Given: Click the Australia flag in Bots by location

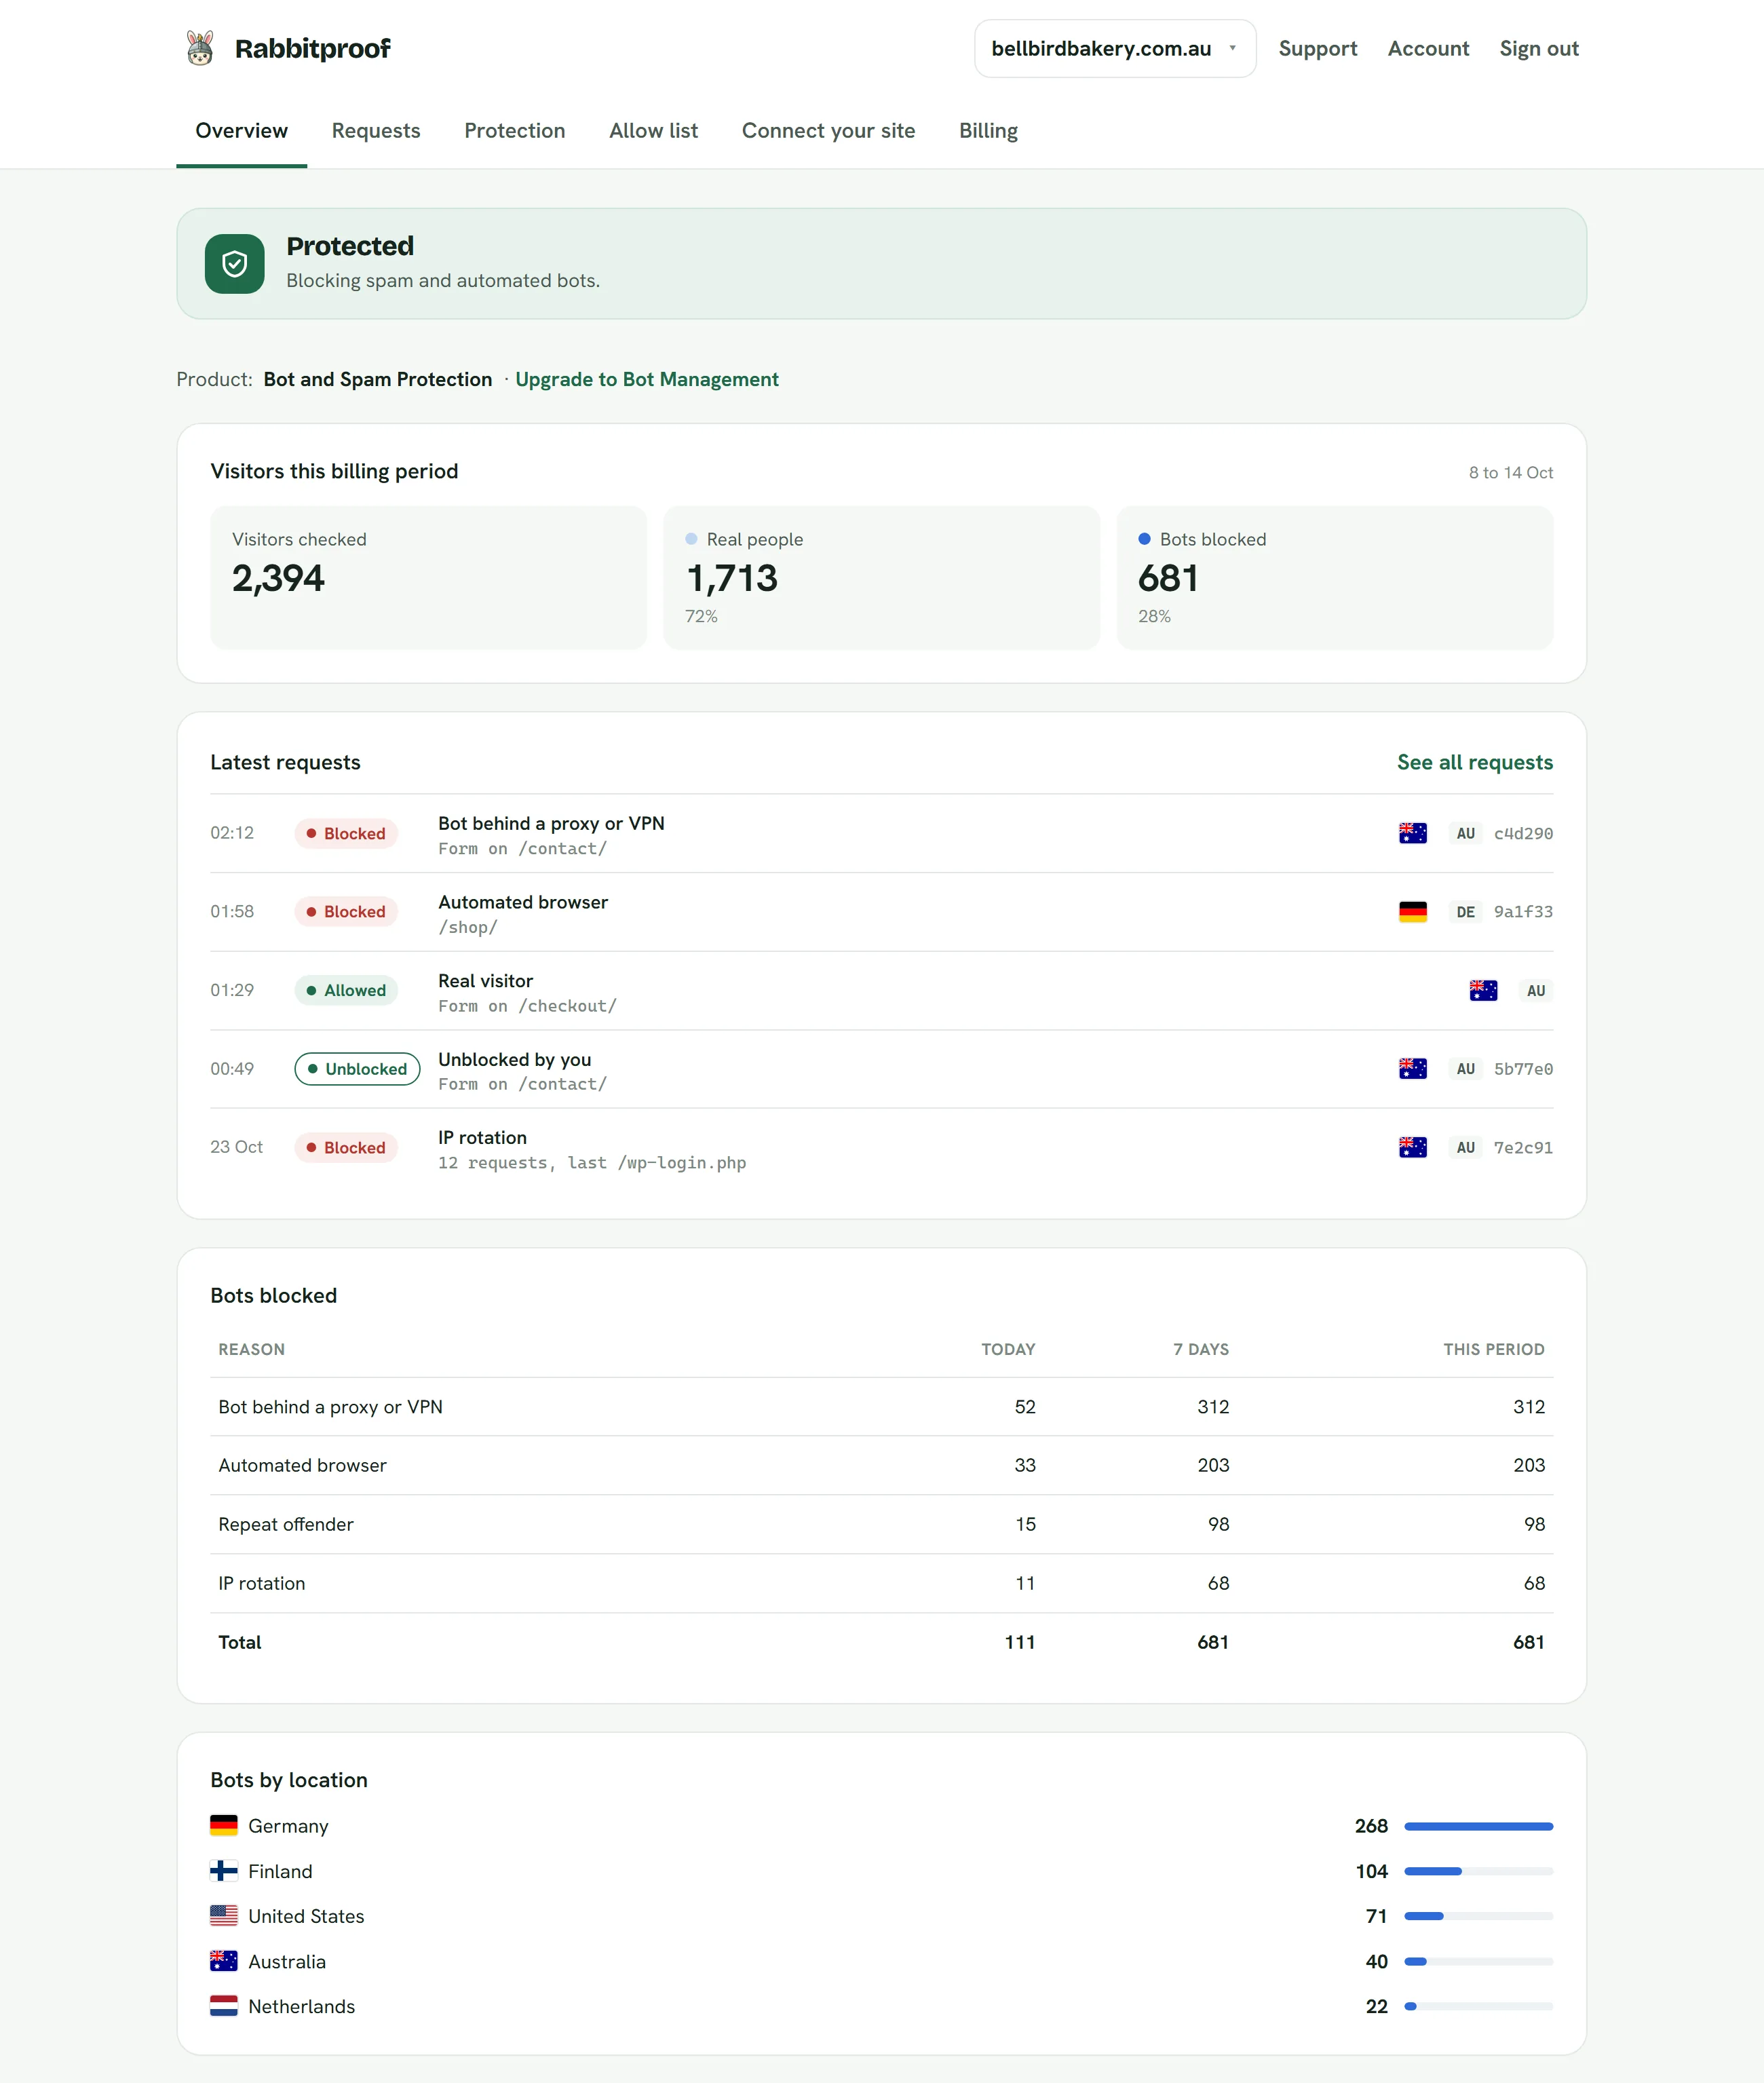Looking at the screenshot, I should (224, 1961).
